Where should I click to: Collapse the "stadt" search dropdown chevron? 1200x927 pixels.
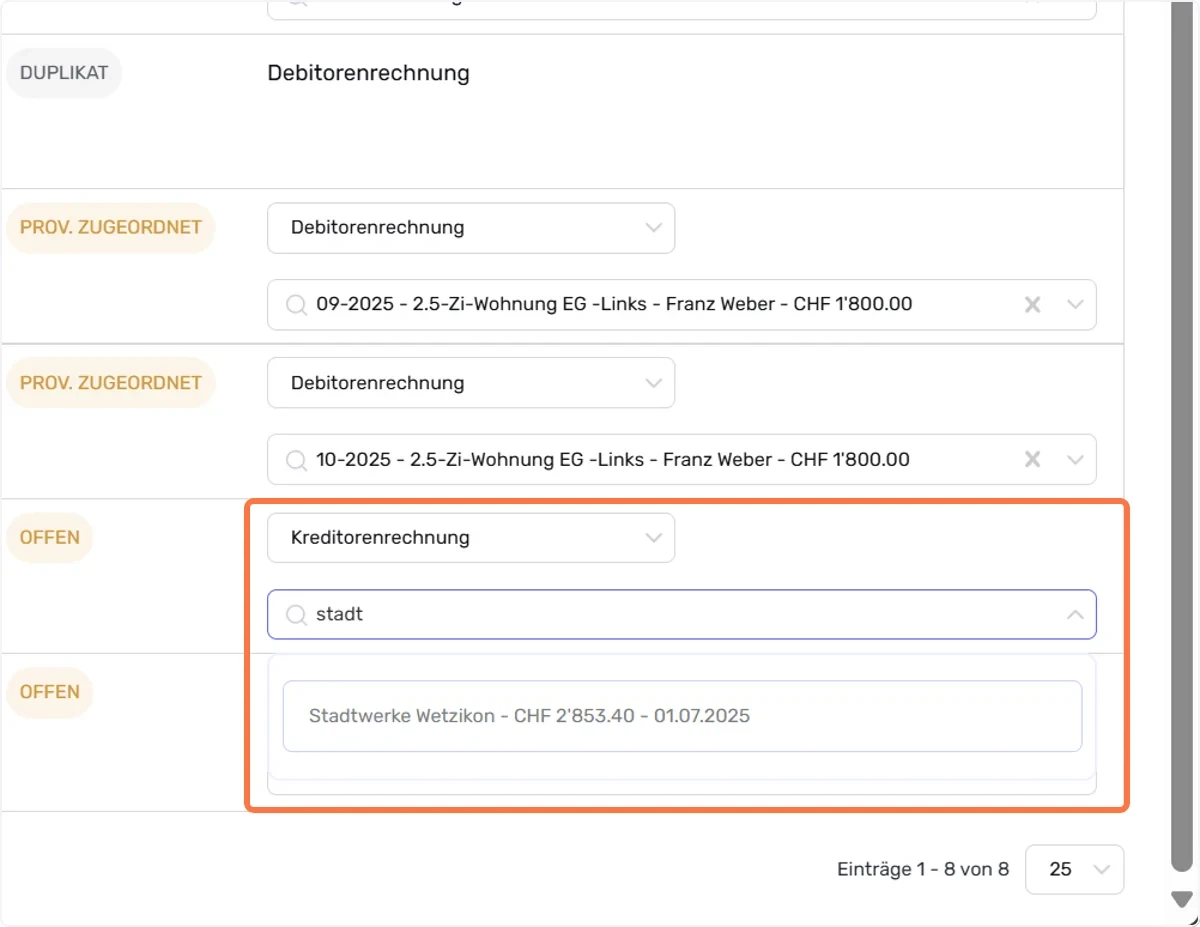coord(1075,615)
